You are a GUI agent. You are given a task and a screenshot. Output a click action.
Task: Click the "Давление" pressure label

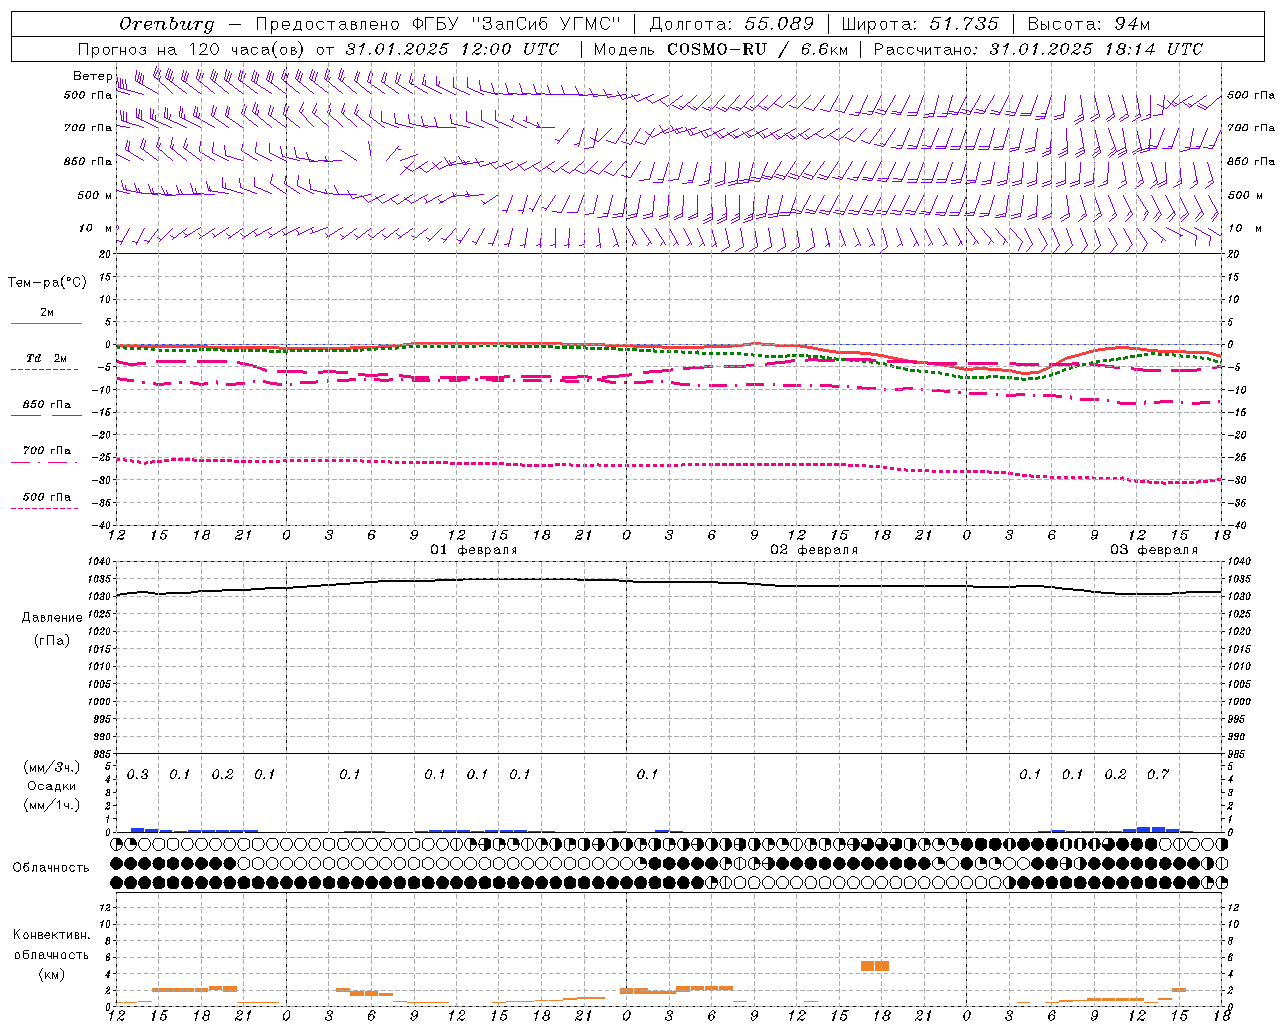pos(52,618)
